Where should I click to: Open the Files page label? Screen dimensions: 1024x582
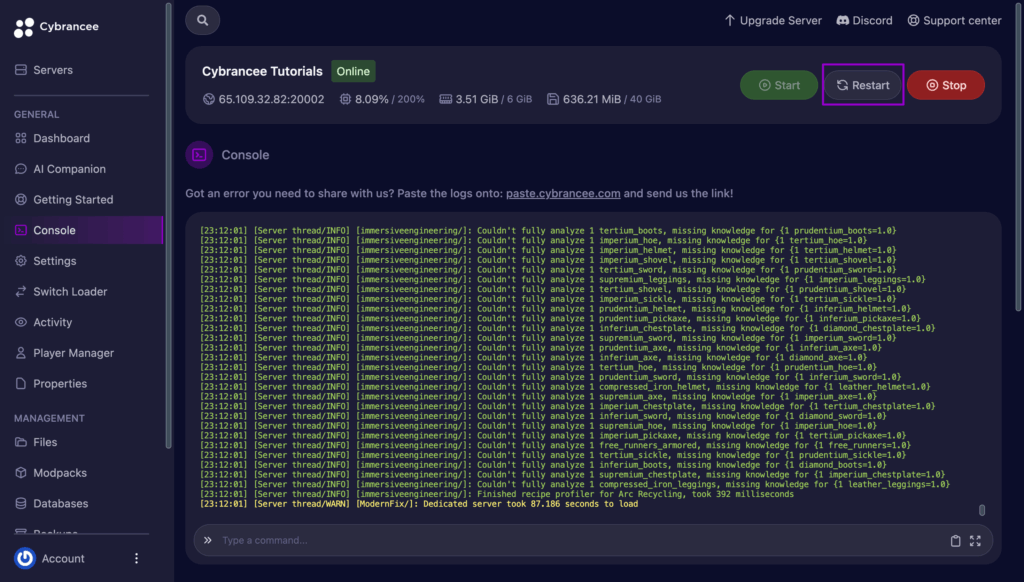45,442
